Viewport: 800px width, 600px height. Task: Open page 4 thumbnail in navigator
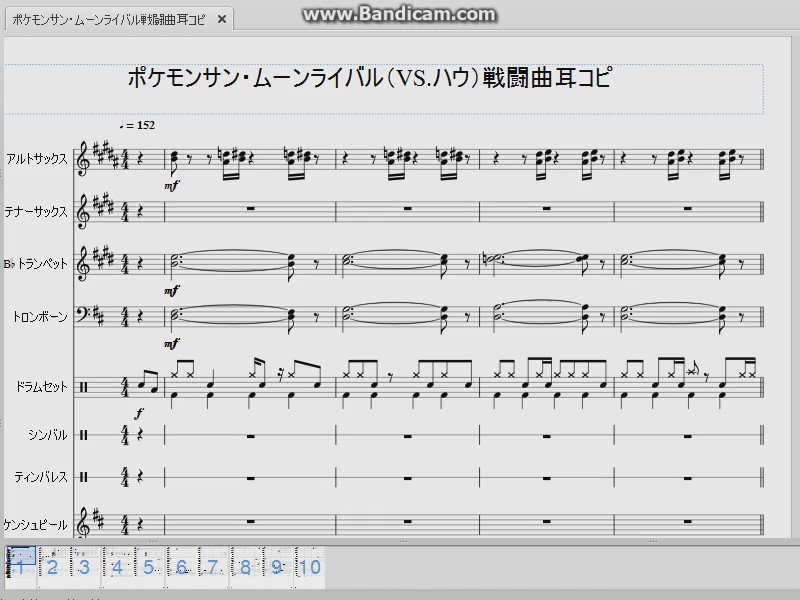click(117, 567)
